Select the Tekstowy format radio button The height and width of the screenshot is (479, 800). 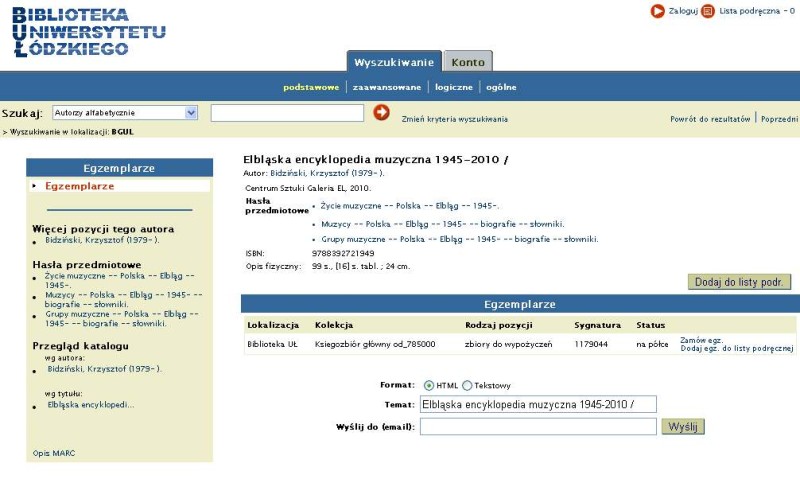[467, 385]
